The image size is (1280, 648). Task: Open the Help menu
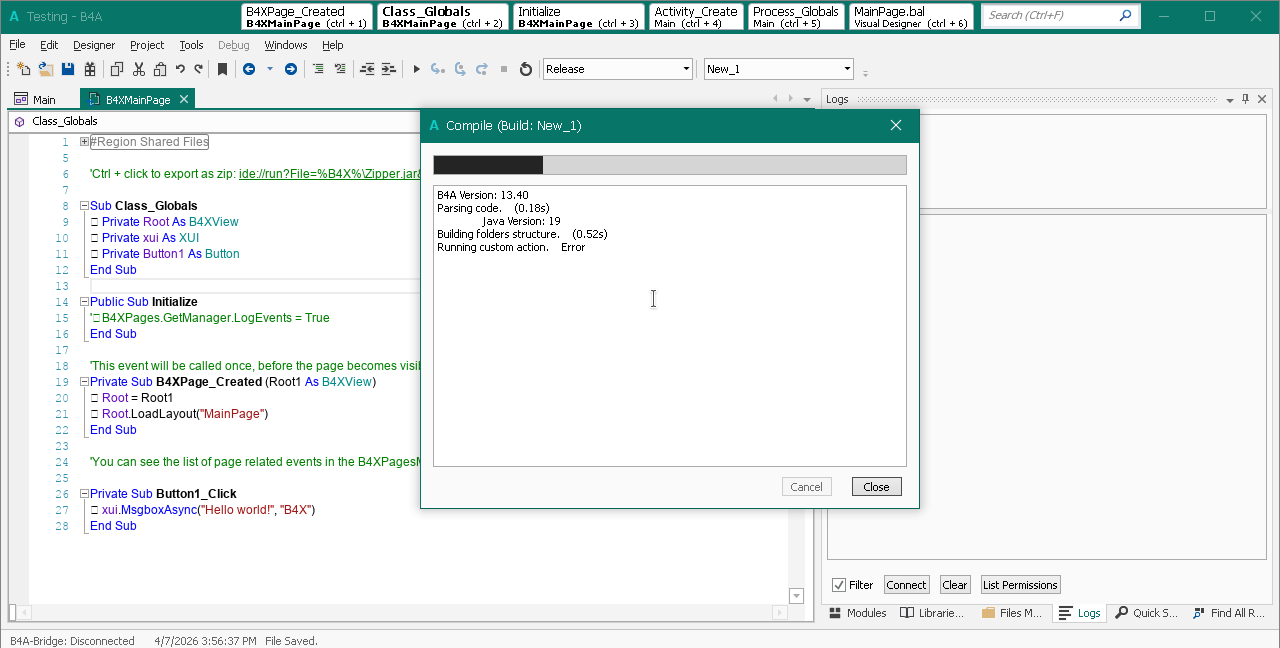click(x=333, y=45)
